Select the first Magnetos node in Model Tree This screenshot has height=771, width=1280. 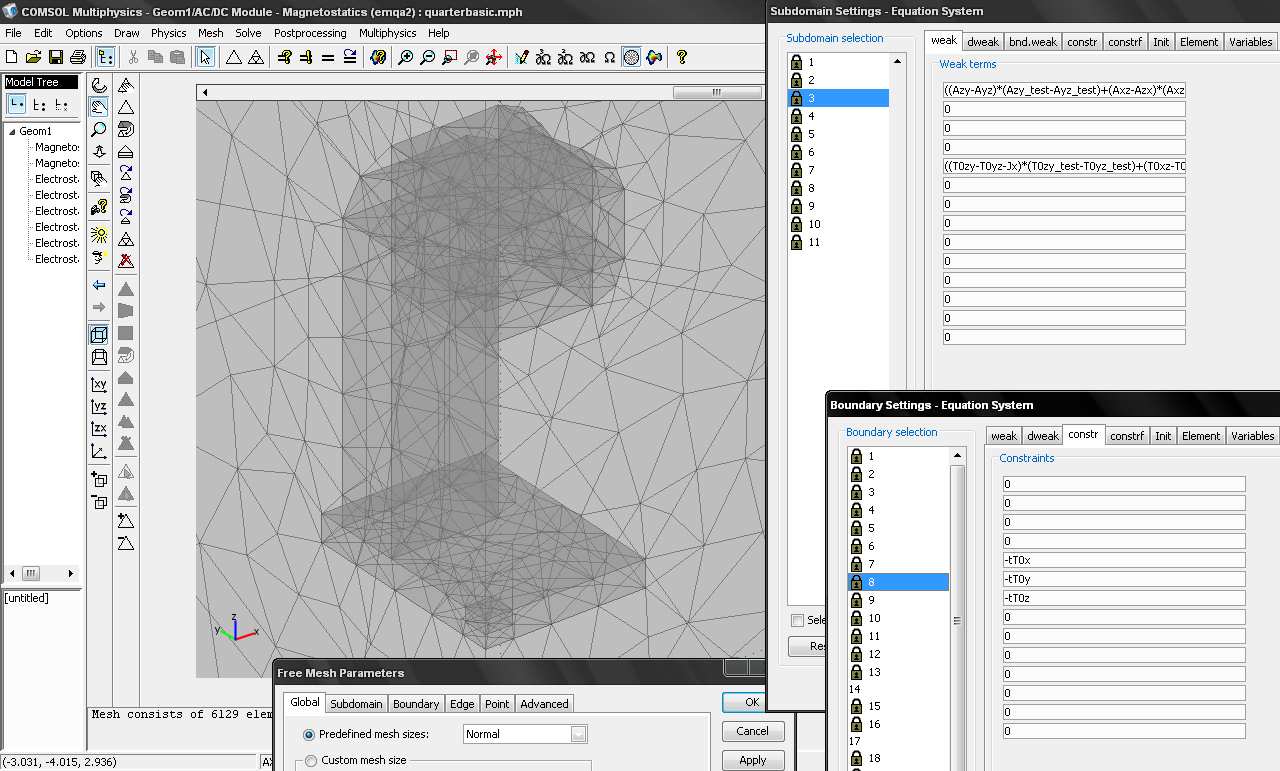click(57, 147)
